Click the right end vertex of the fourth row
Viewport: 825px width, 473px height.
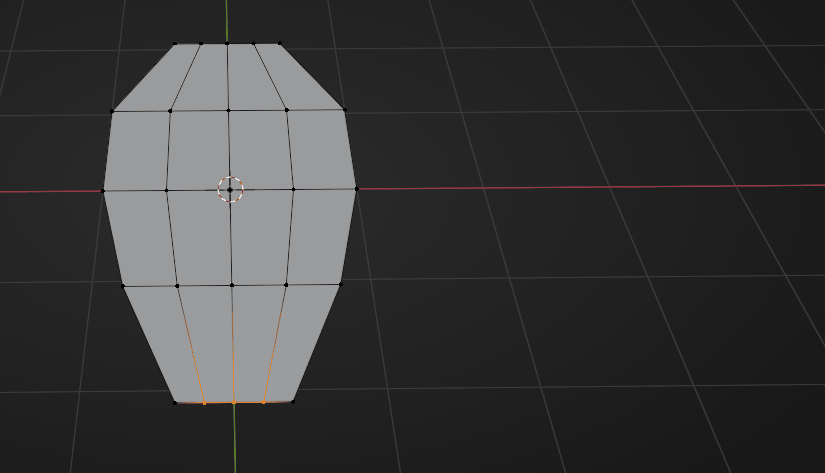[341, 285]
